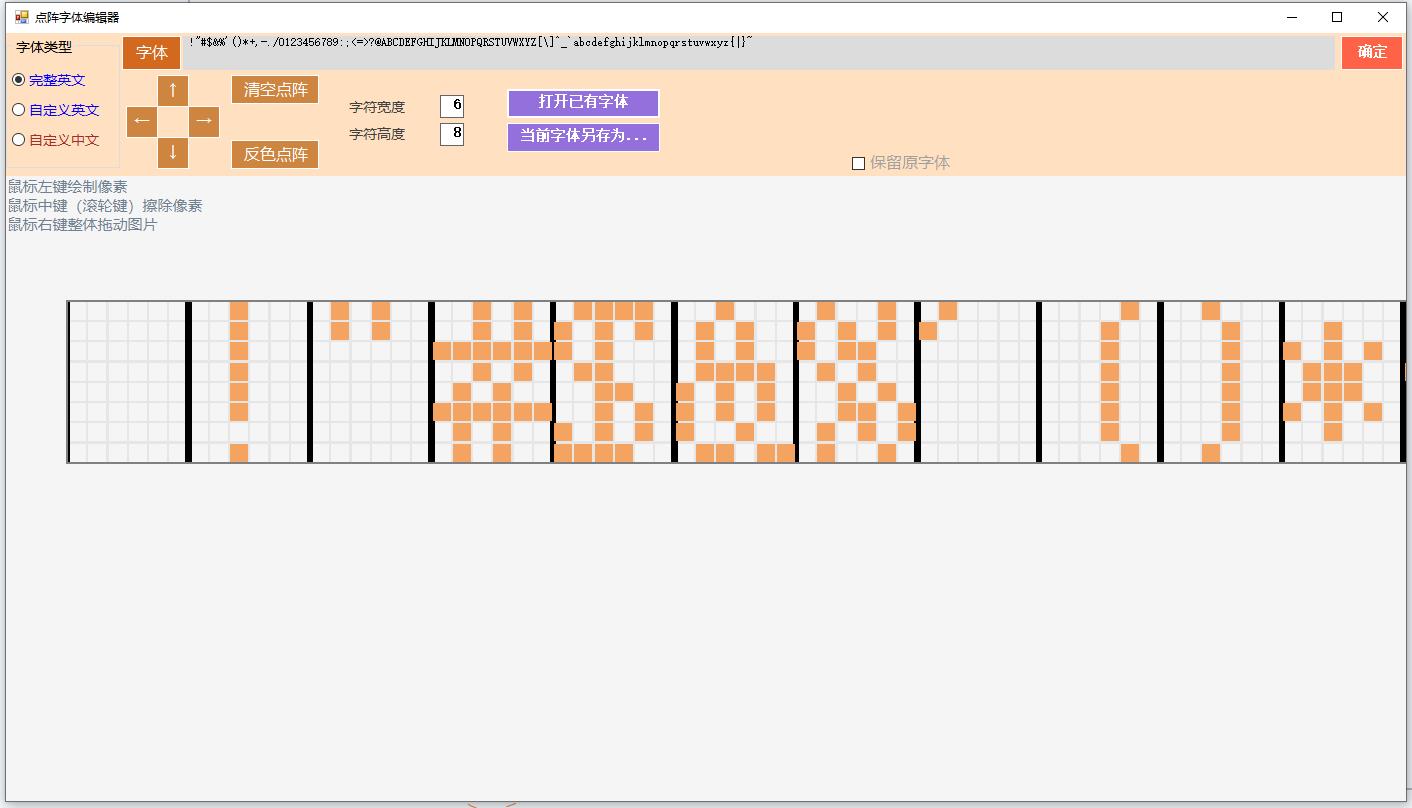This screenshot has width=1412, height=808.
Task: Click the 确定 confirm button
Action: 1372,52
